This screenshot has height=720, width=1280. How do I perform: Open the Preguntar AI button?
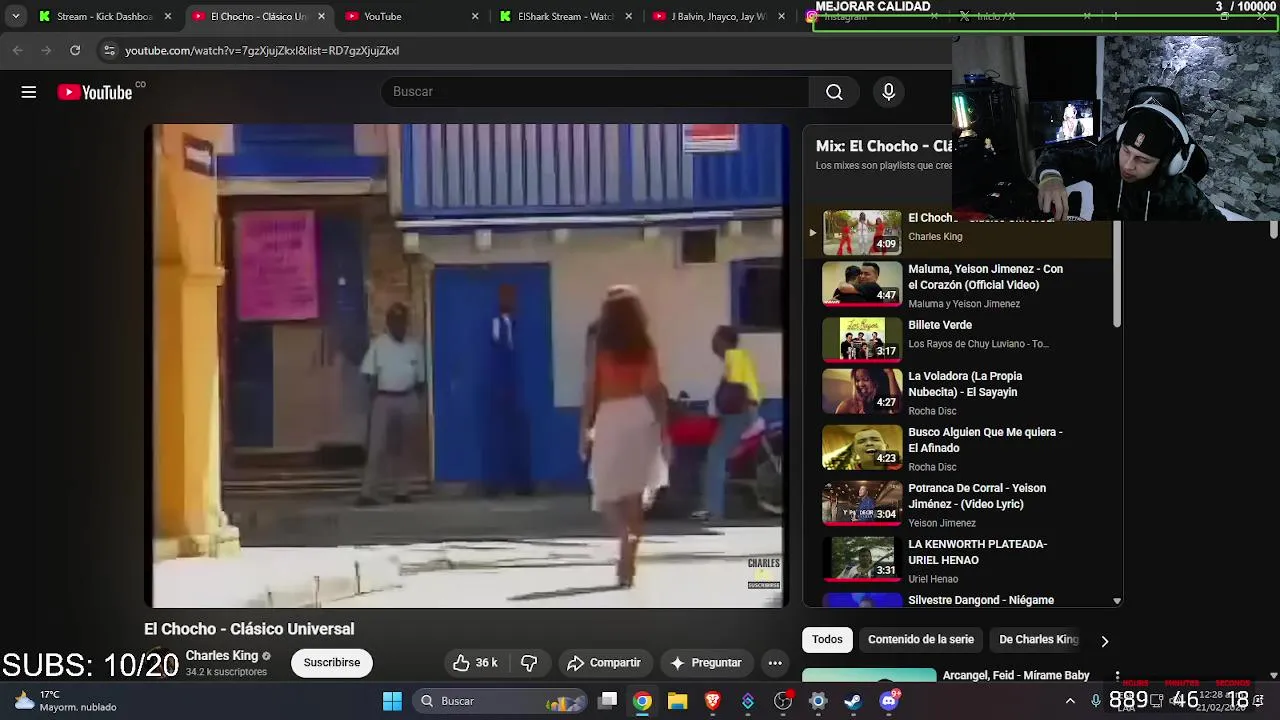coord(706,663)
